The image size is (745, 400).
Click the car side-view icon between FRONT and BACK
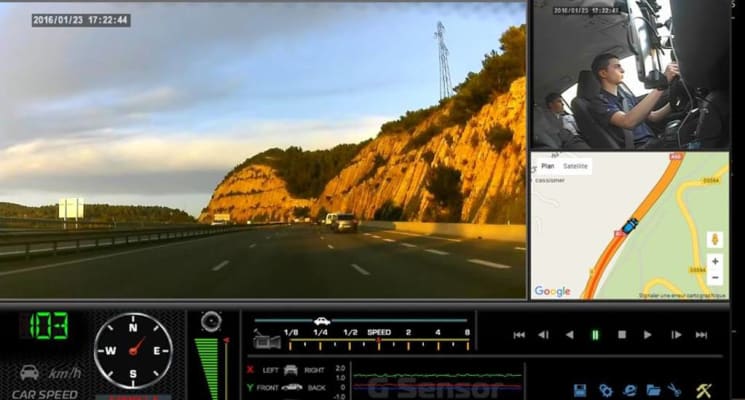pos(292,388)
